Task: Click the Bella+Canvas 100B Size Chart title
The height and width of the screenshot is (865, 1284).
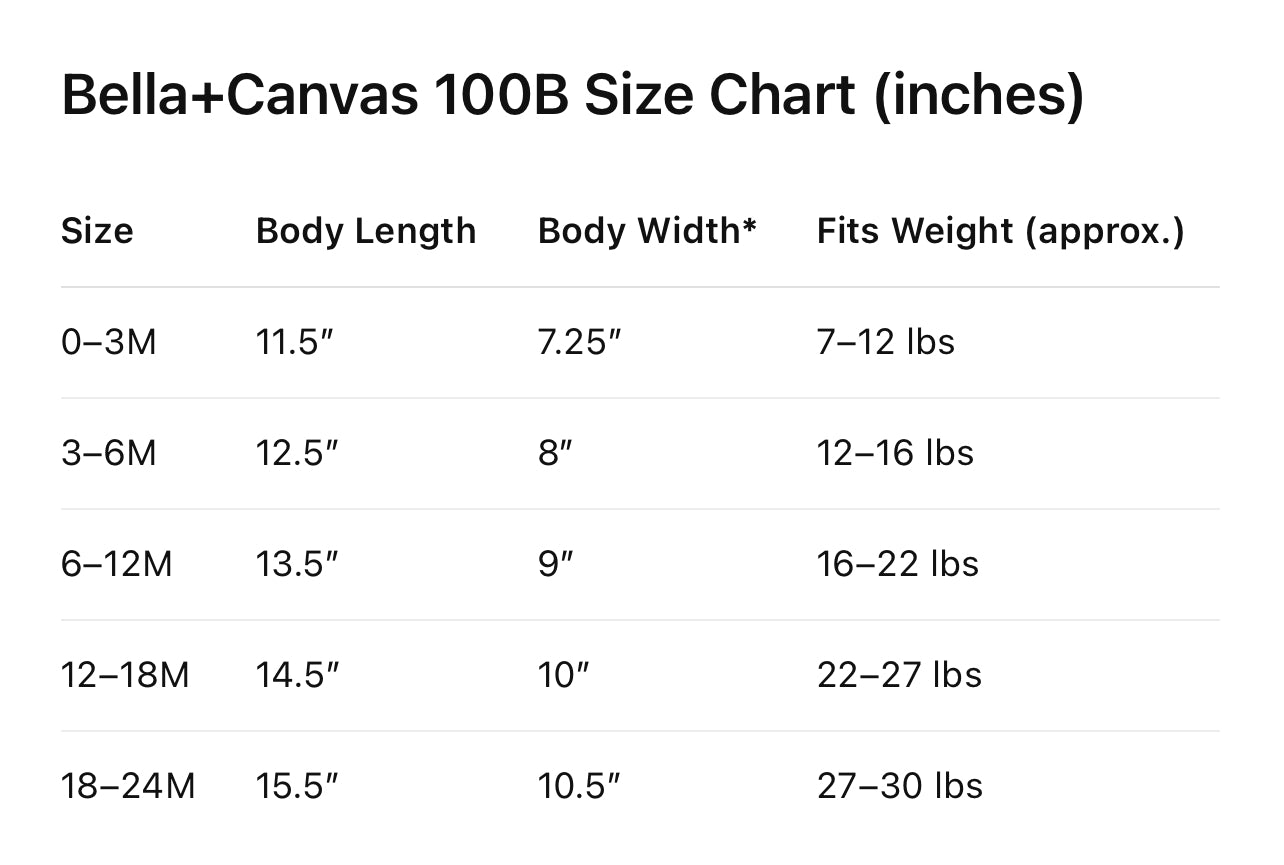Action: pyautogui.click(x=572, y=96)
